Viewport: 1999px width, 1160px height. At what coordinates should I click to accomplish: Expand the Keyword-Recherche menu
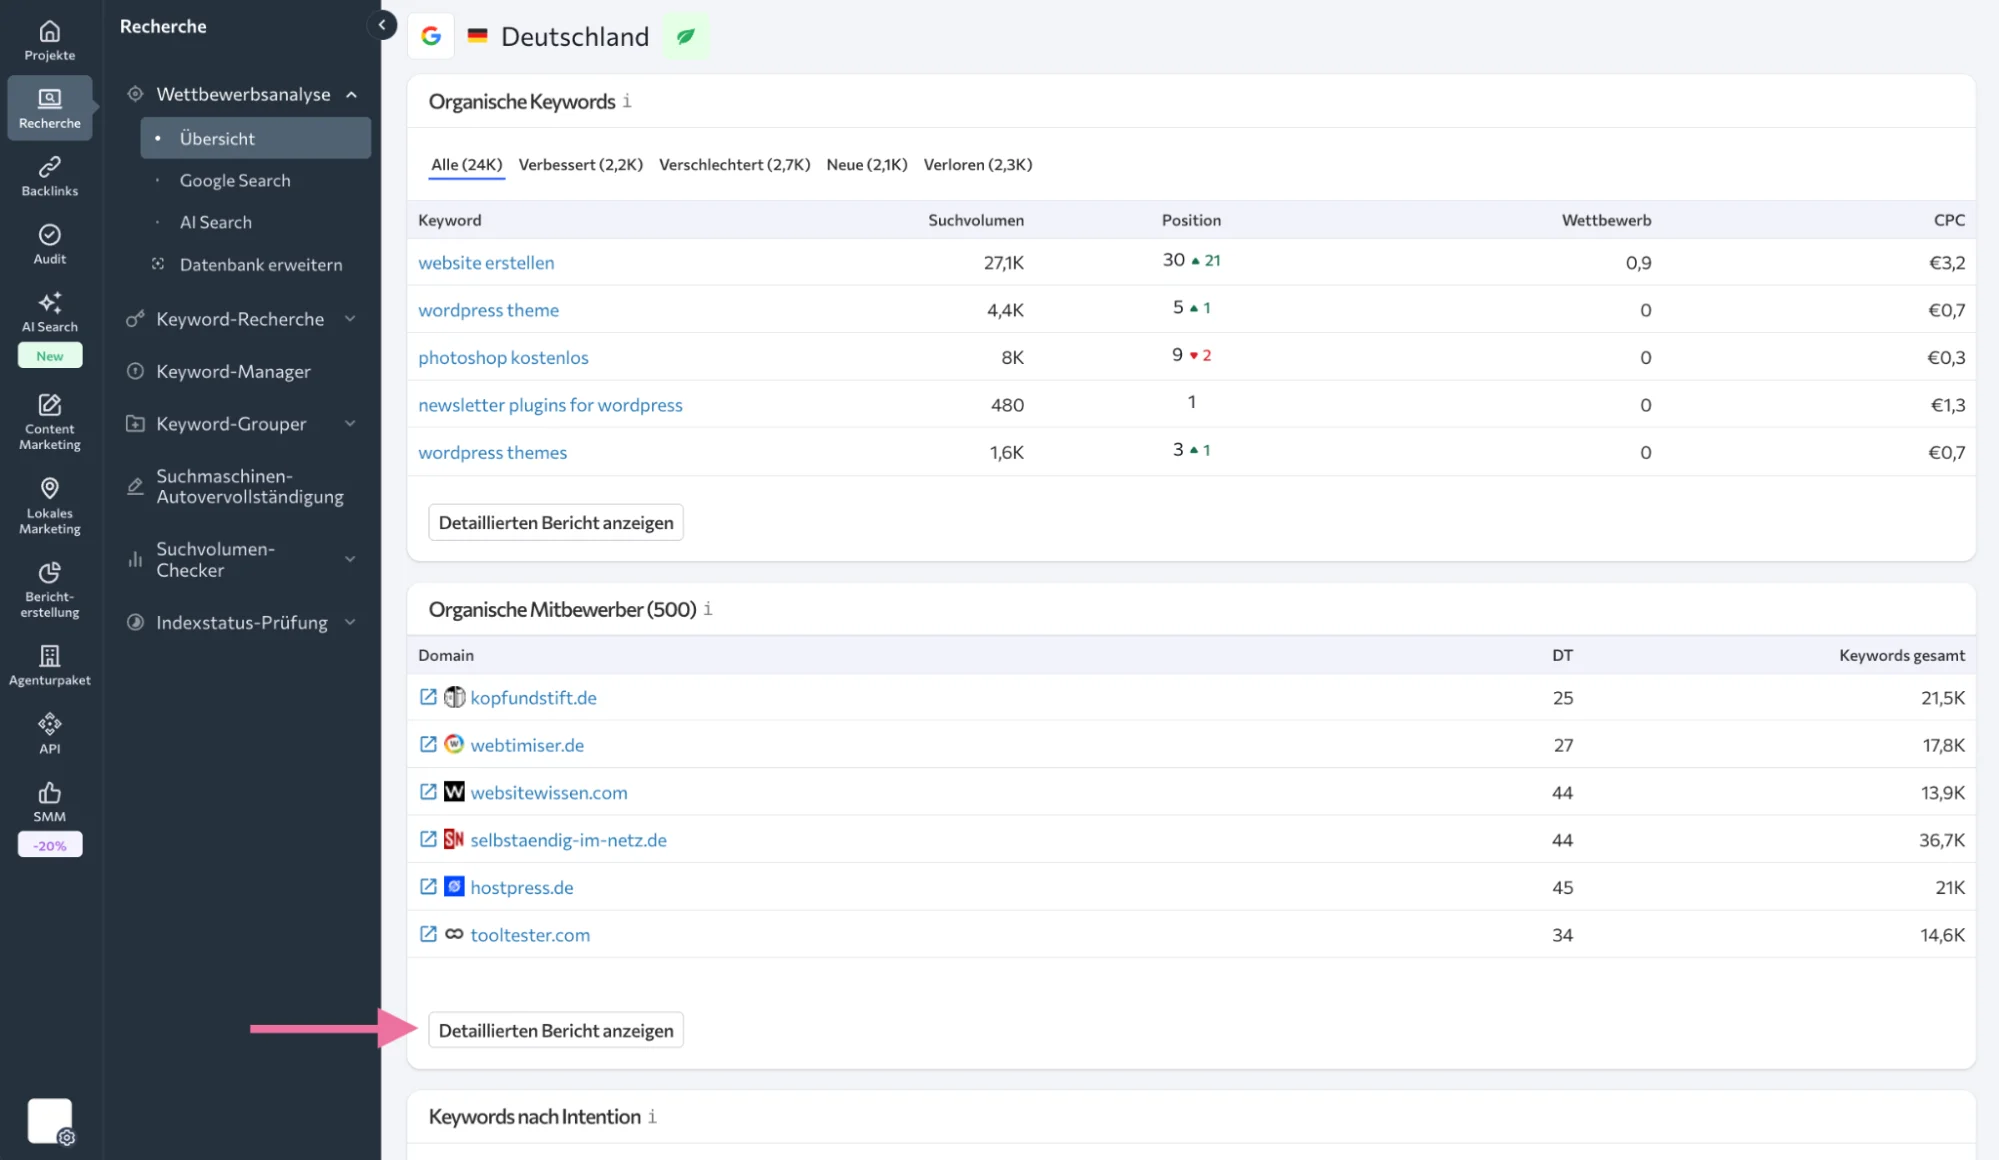[350, 319]
